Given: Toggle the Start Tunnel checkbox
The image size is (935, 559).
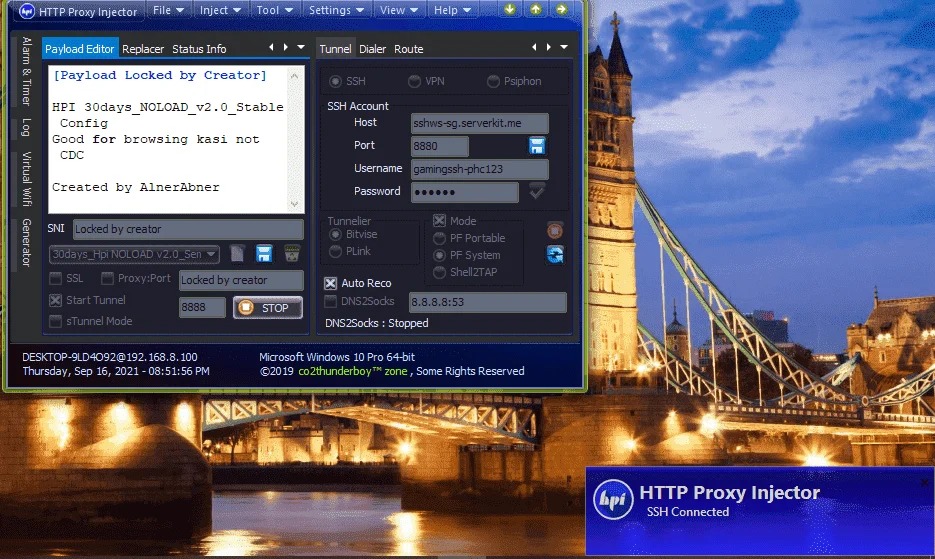Looking at the screenshot, I should tap(55, 300).
